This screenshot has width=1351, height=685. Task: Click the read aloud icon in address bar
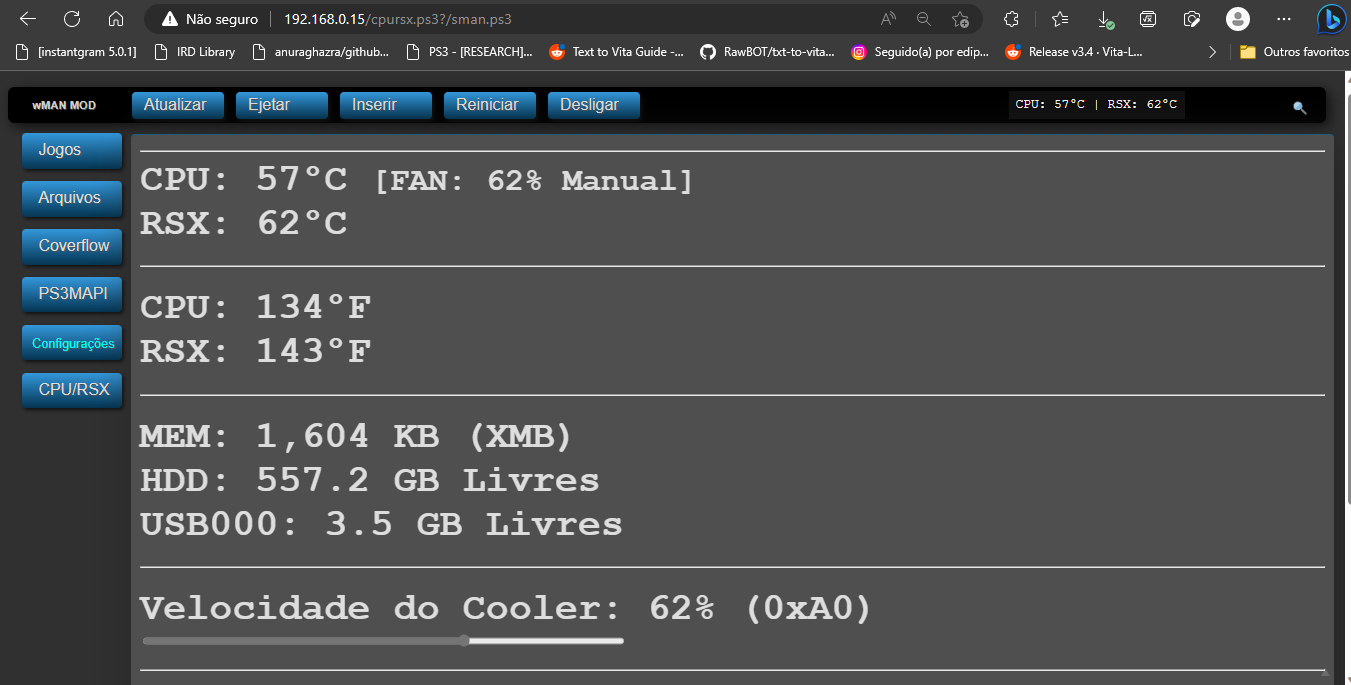pos(886,18)
